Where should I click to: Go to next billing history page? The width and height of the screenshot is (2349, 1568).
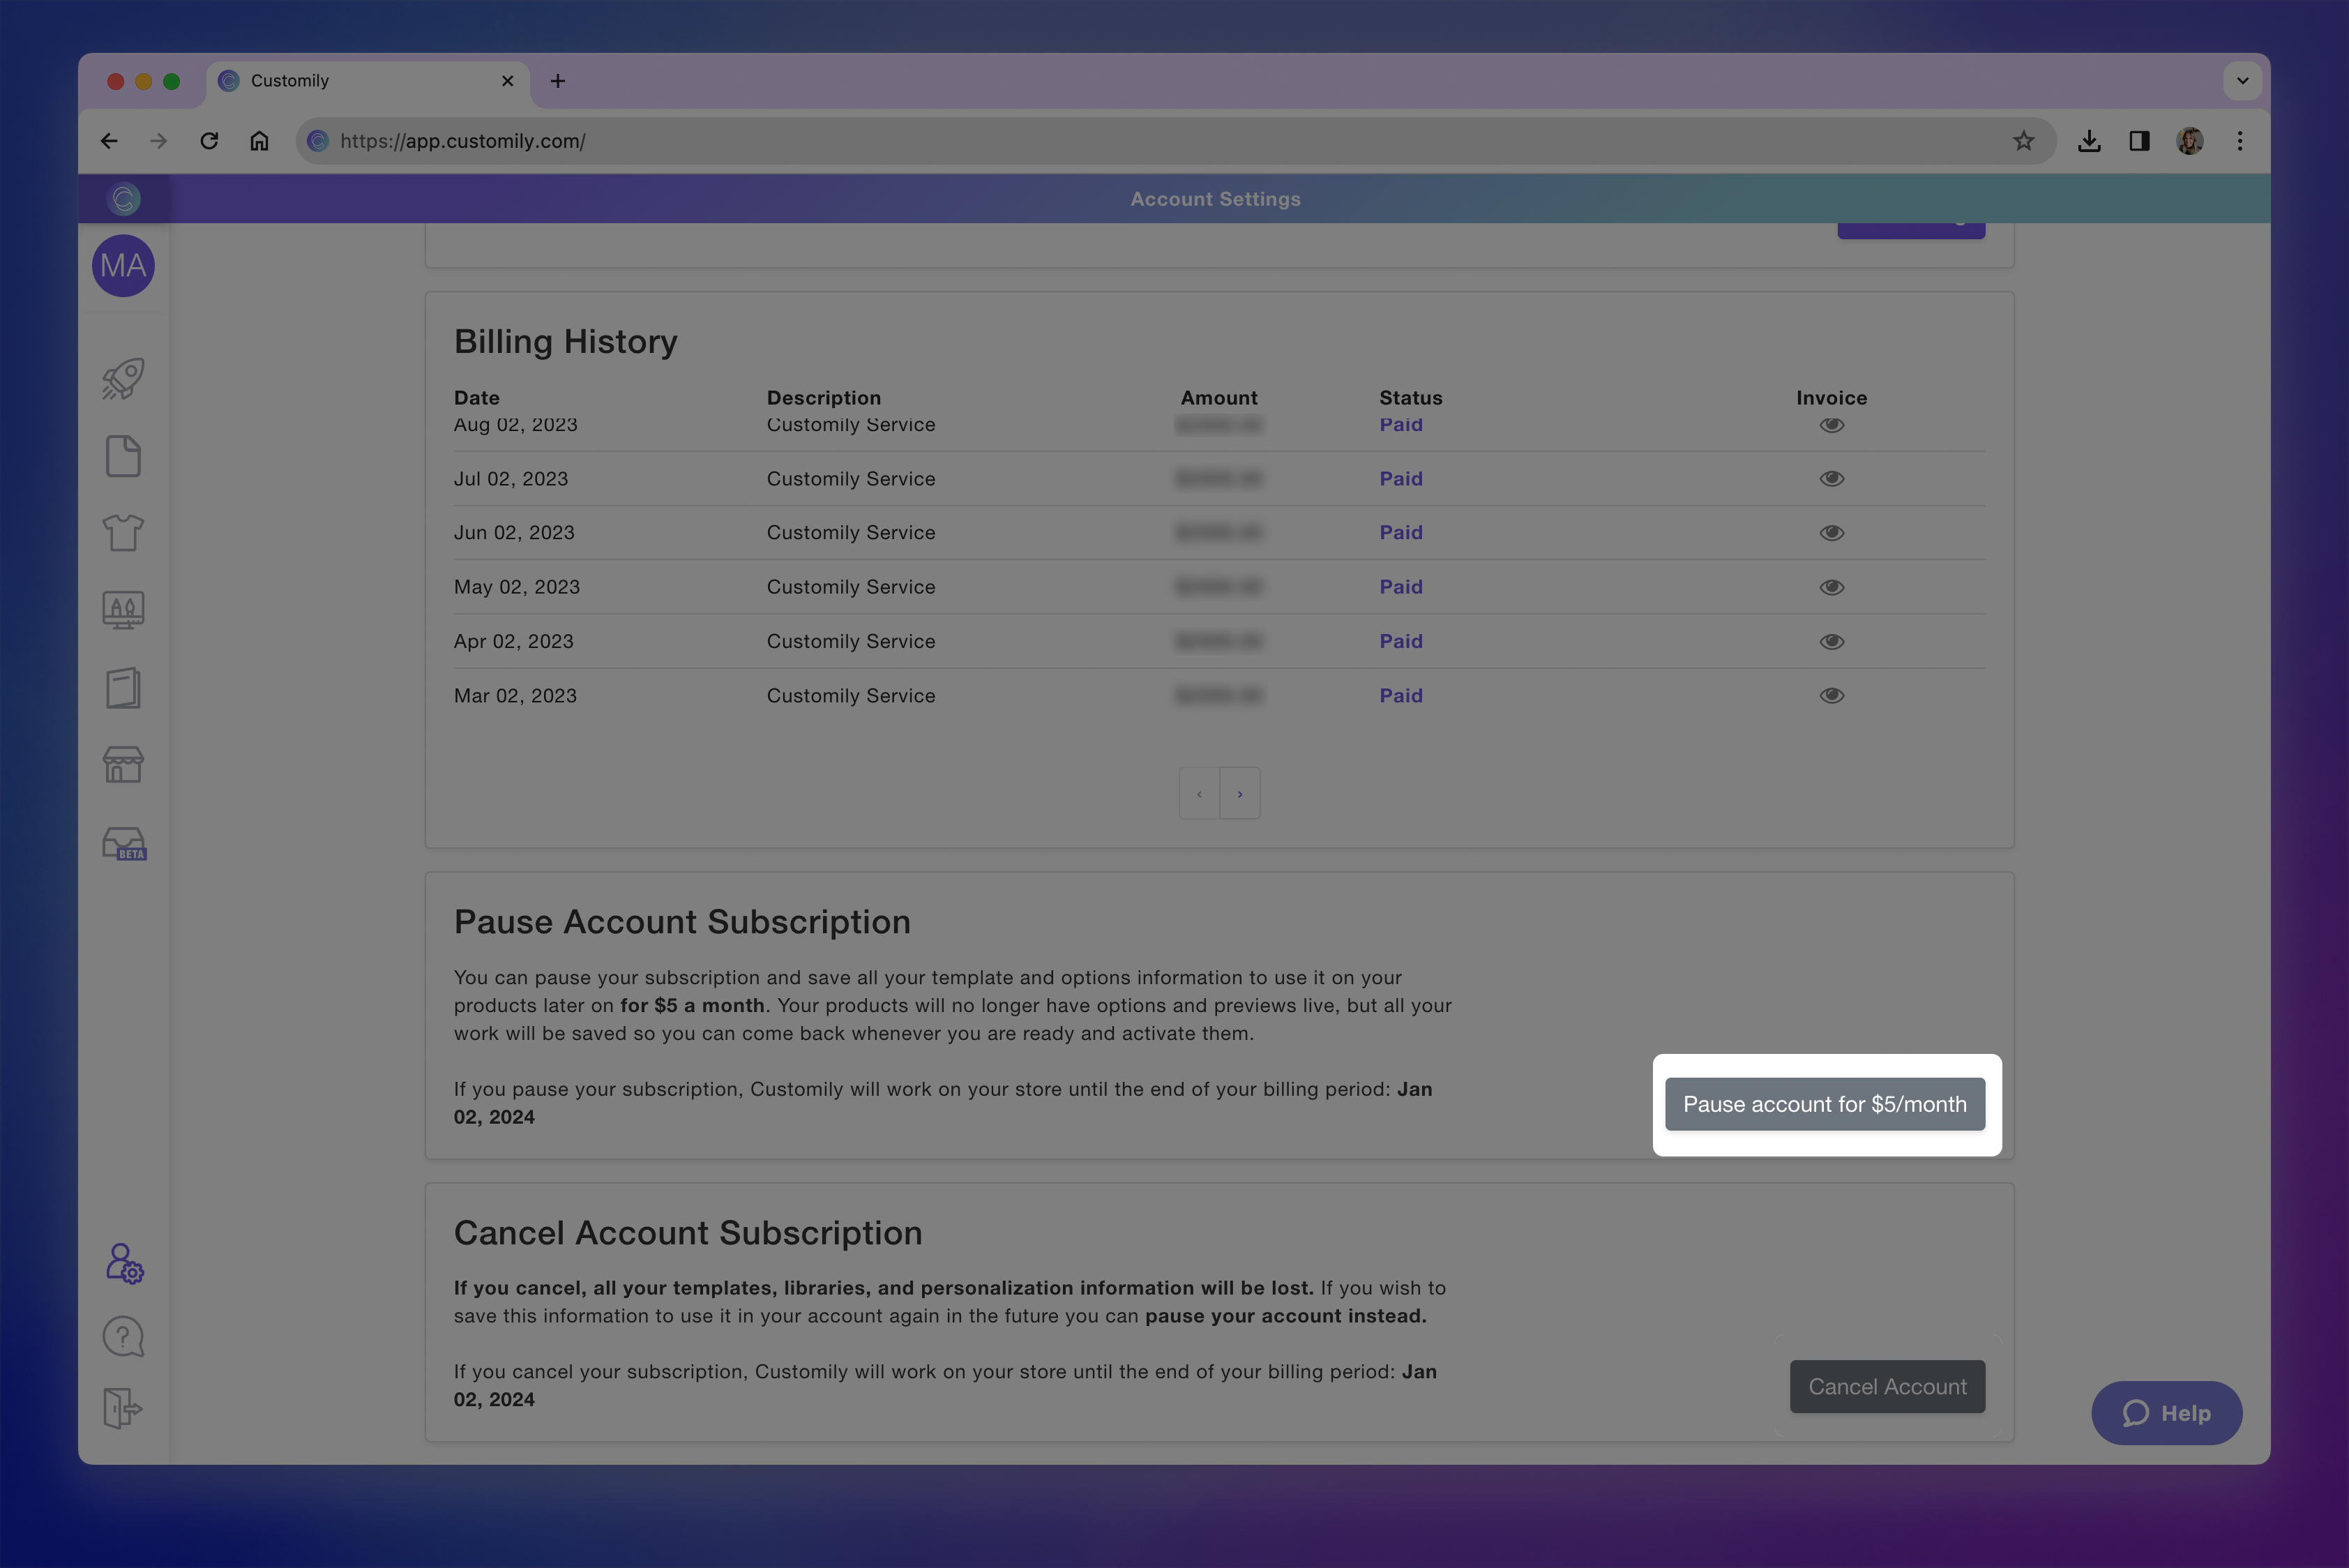(1240, 794)
